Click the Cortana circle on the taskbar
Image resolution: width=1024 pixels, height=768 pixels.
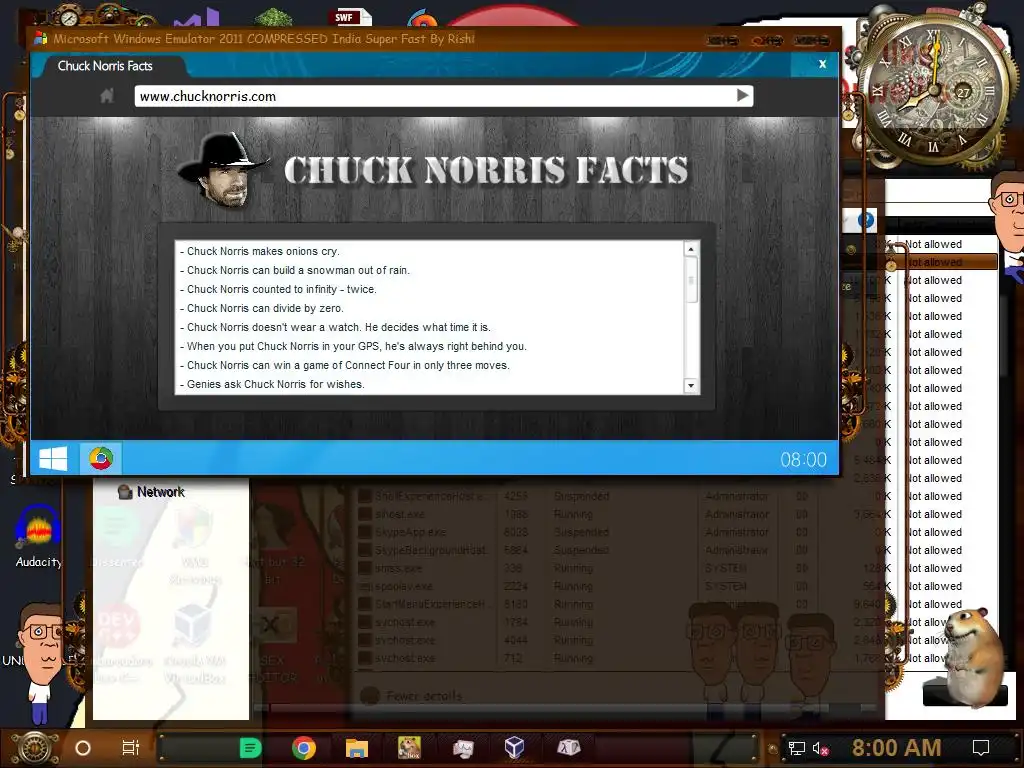click(x=83, y=748)
